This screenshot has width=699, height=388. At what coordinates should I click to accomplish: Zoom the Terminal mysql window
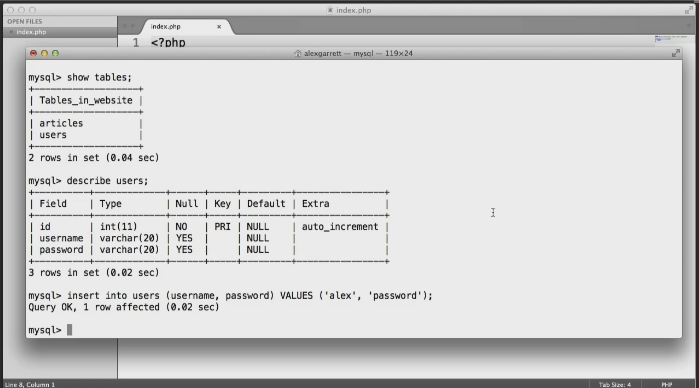[x=55, y=53]
